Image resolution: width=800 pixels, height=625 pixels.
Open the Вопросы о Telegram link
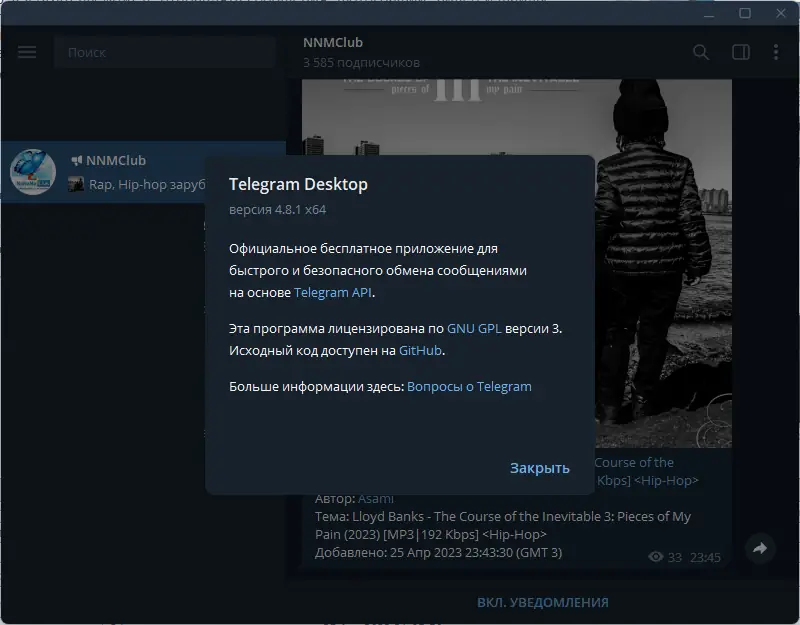(468, 386)
